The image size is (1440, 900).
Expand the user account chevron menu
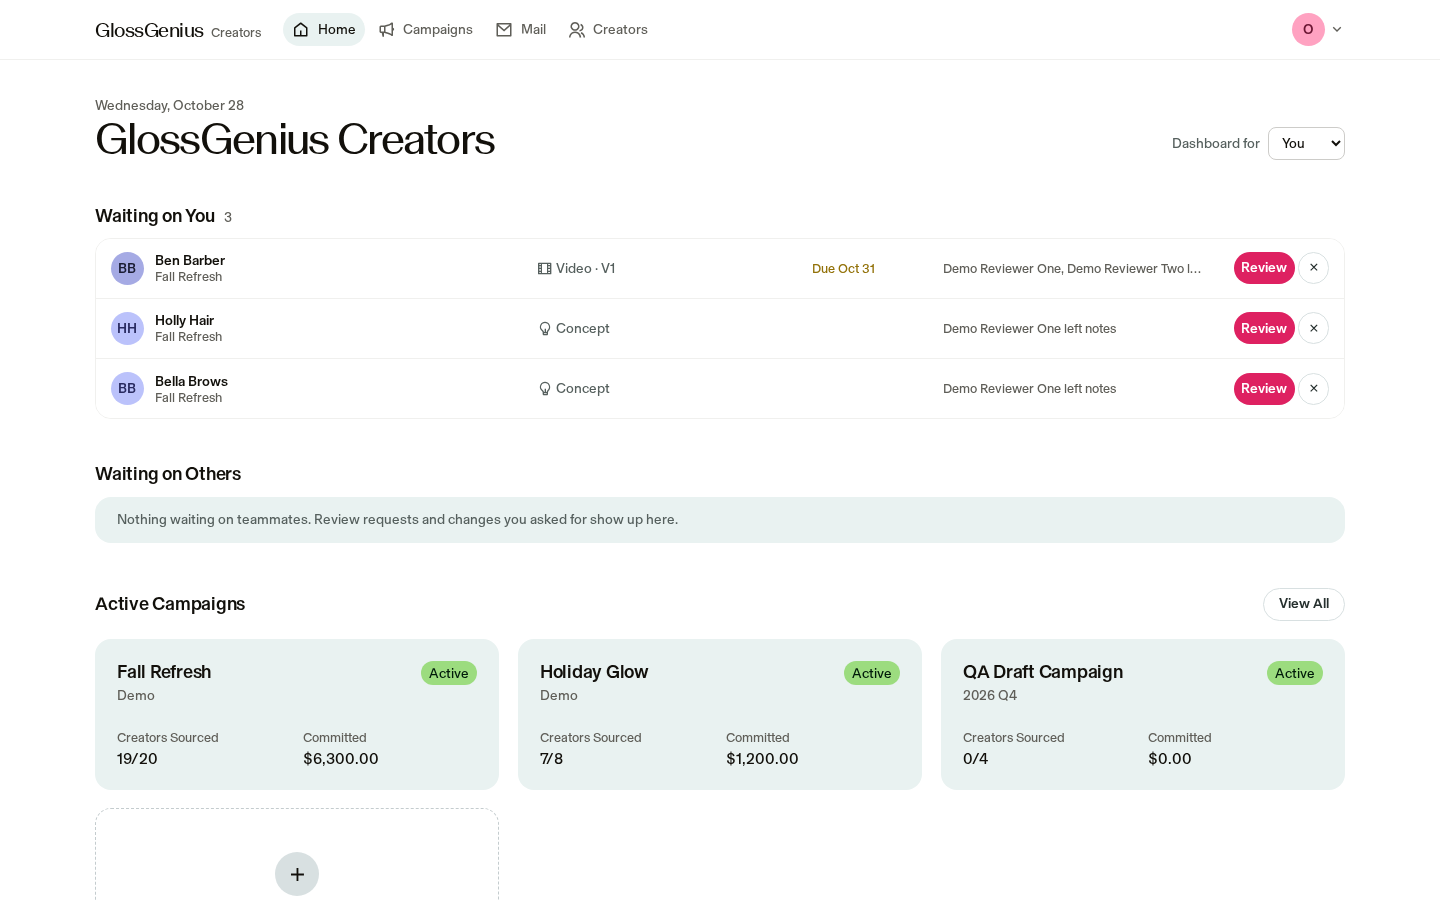1337,30
